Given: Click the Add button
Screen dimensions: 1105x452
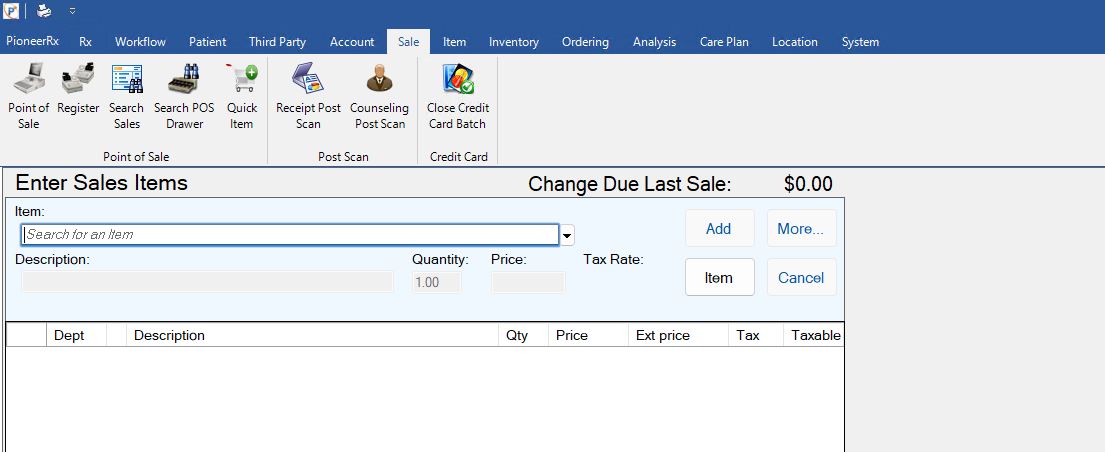Looking at the screenshot, I should pyautogui.click(x=719, y=228).
